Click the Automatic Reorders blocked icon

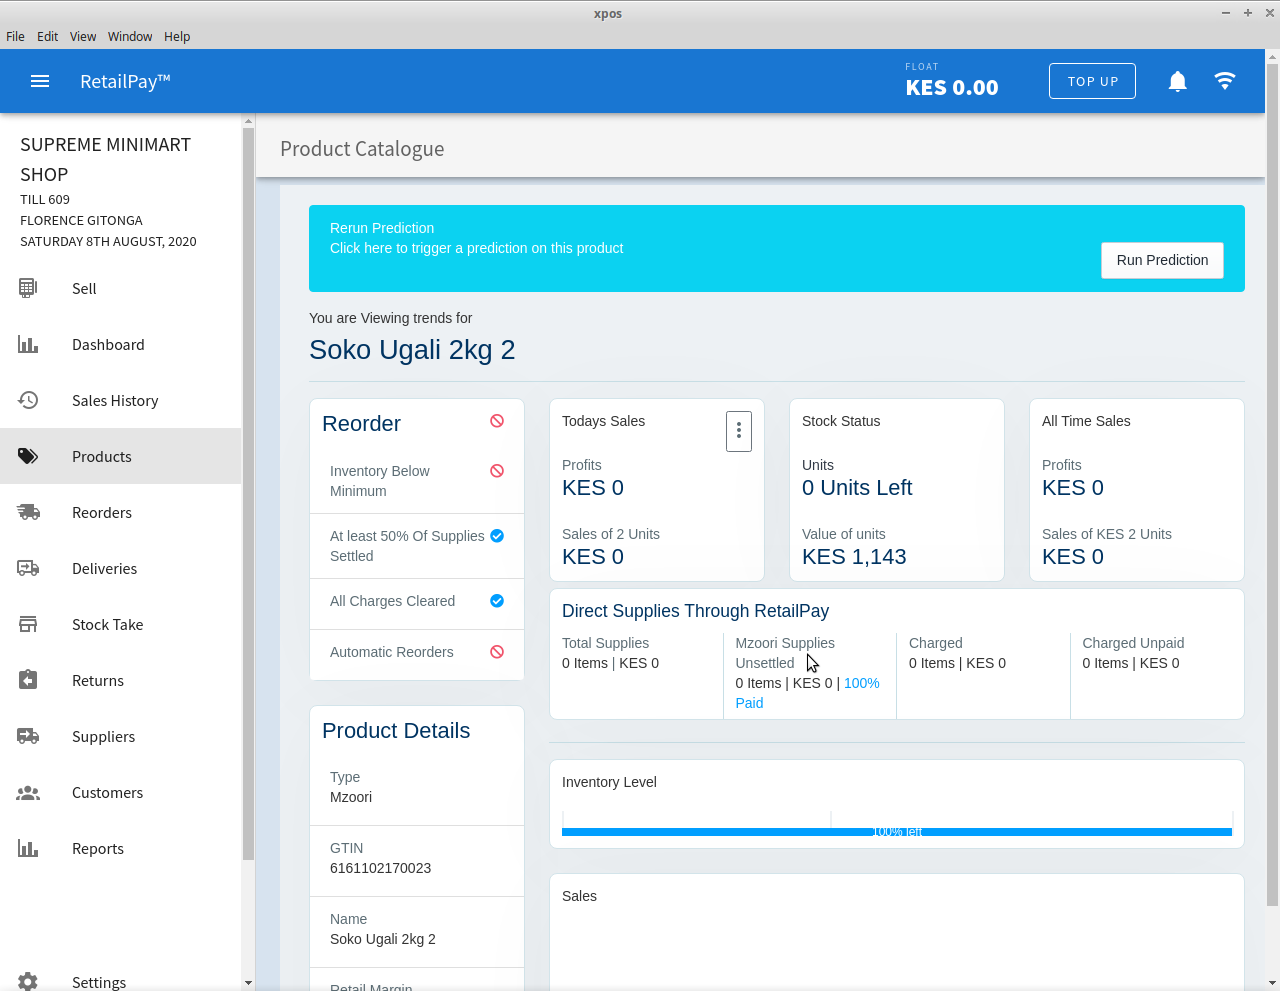(x=497, y=652)
